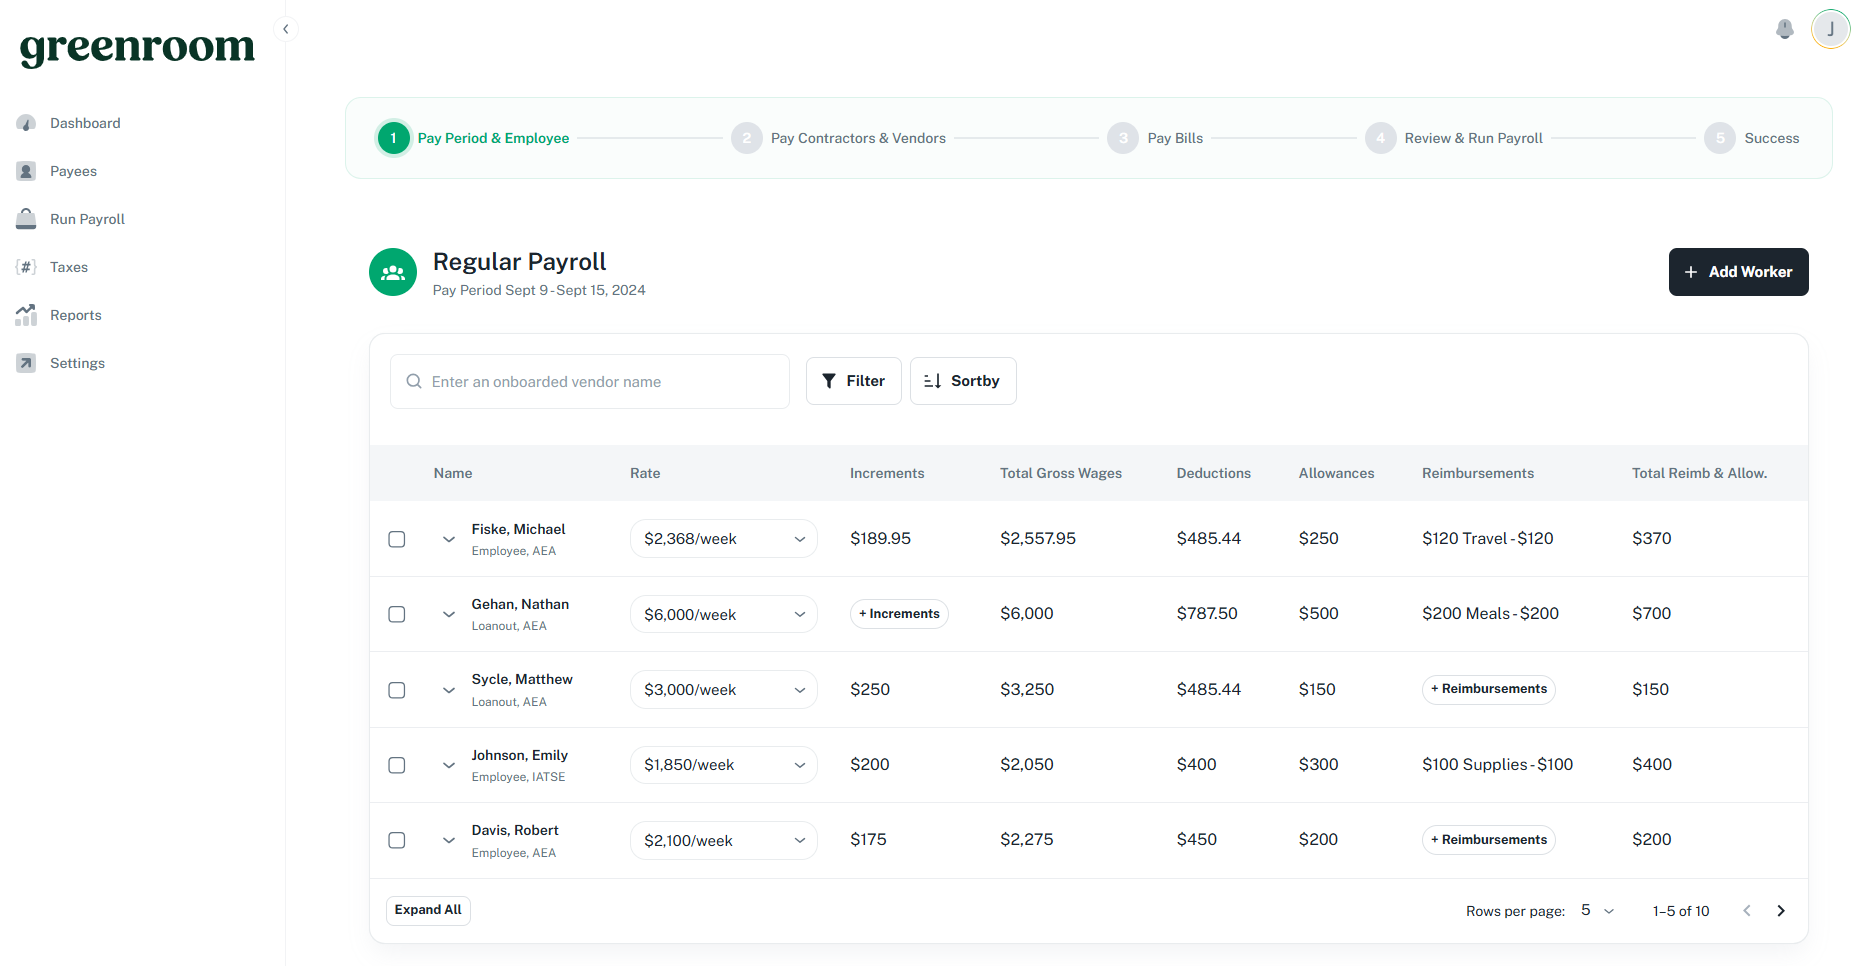Expand the Johnson, Emily row details
Screen dimensions: 1864x966
[449, 765]
